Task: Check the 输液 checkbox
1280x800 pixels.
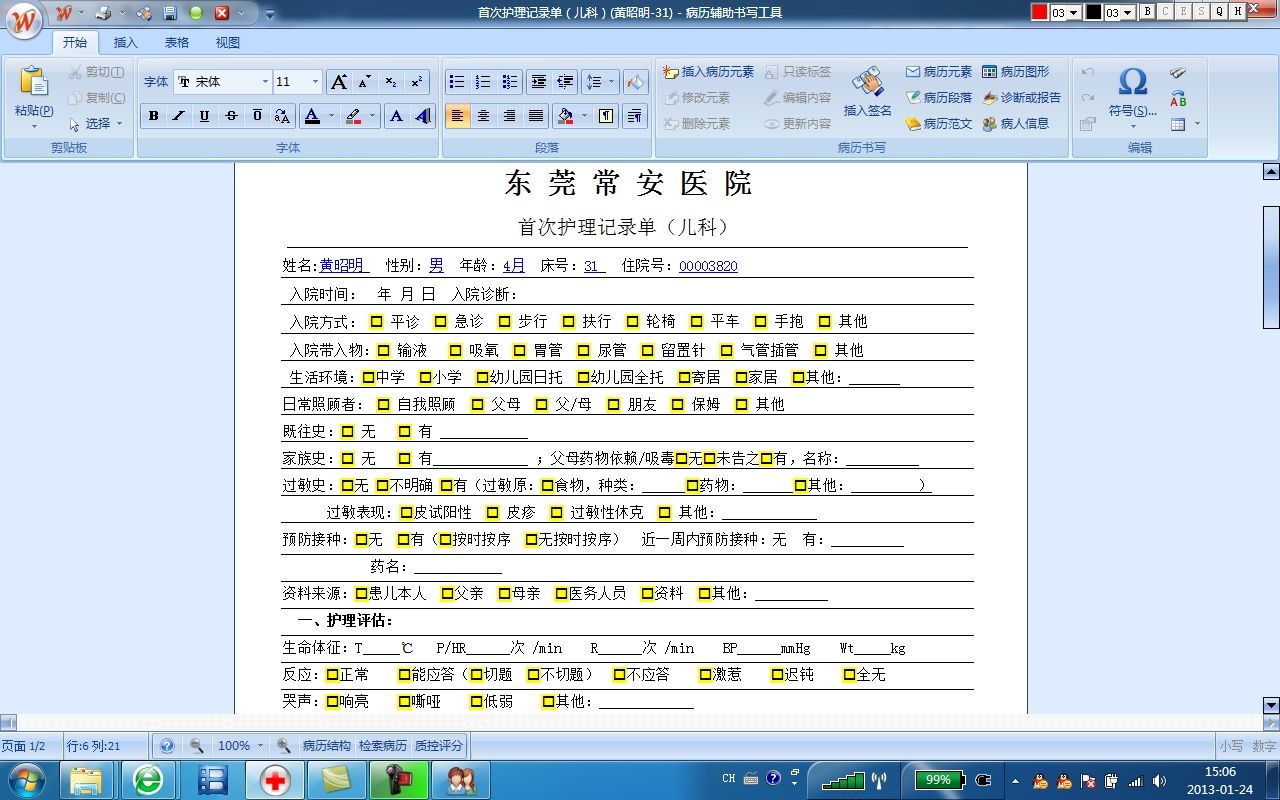Action: tap(383, 350)
